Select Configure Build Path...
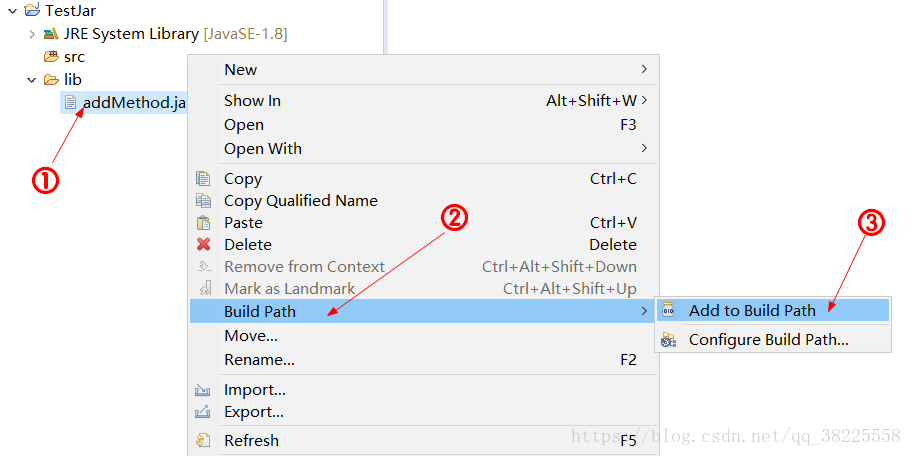The image size is (912, 456). point(773,340)
